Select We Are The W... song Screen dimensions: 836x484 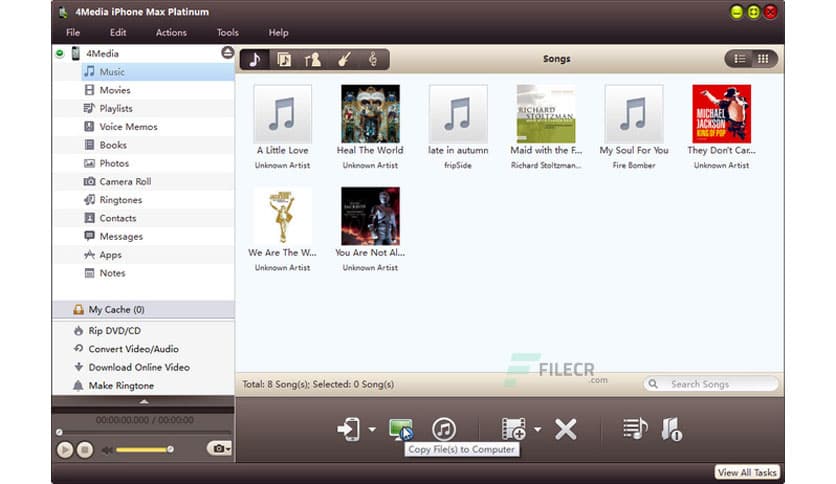pos(283,229)
